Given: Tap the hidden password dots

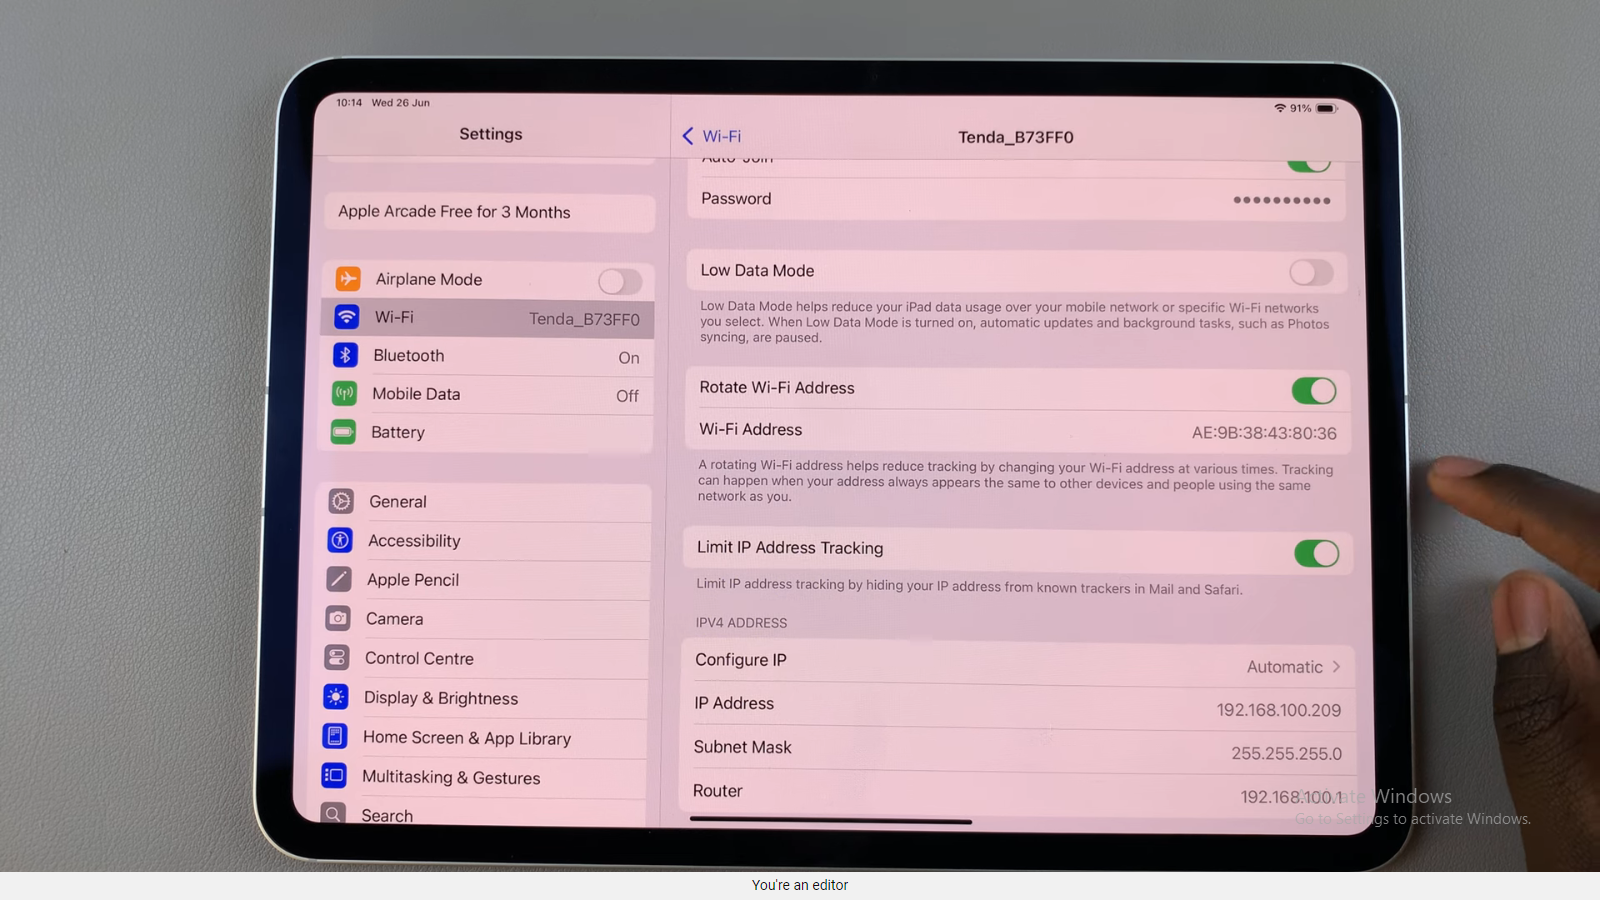Looking at the screenshot, I should click(x=1282, y=200).
